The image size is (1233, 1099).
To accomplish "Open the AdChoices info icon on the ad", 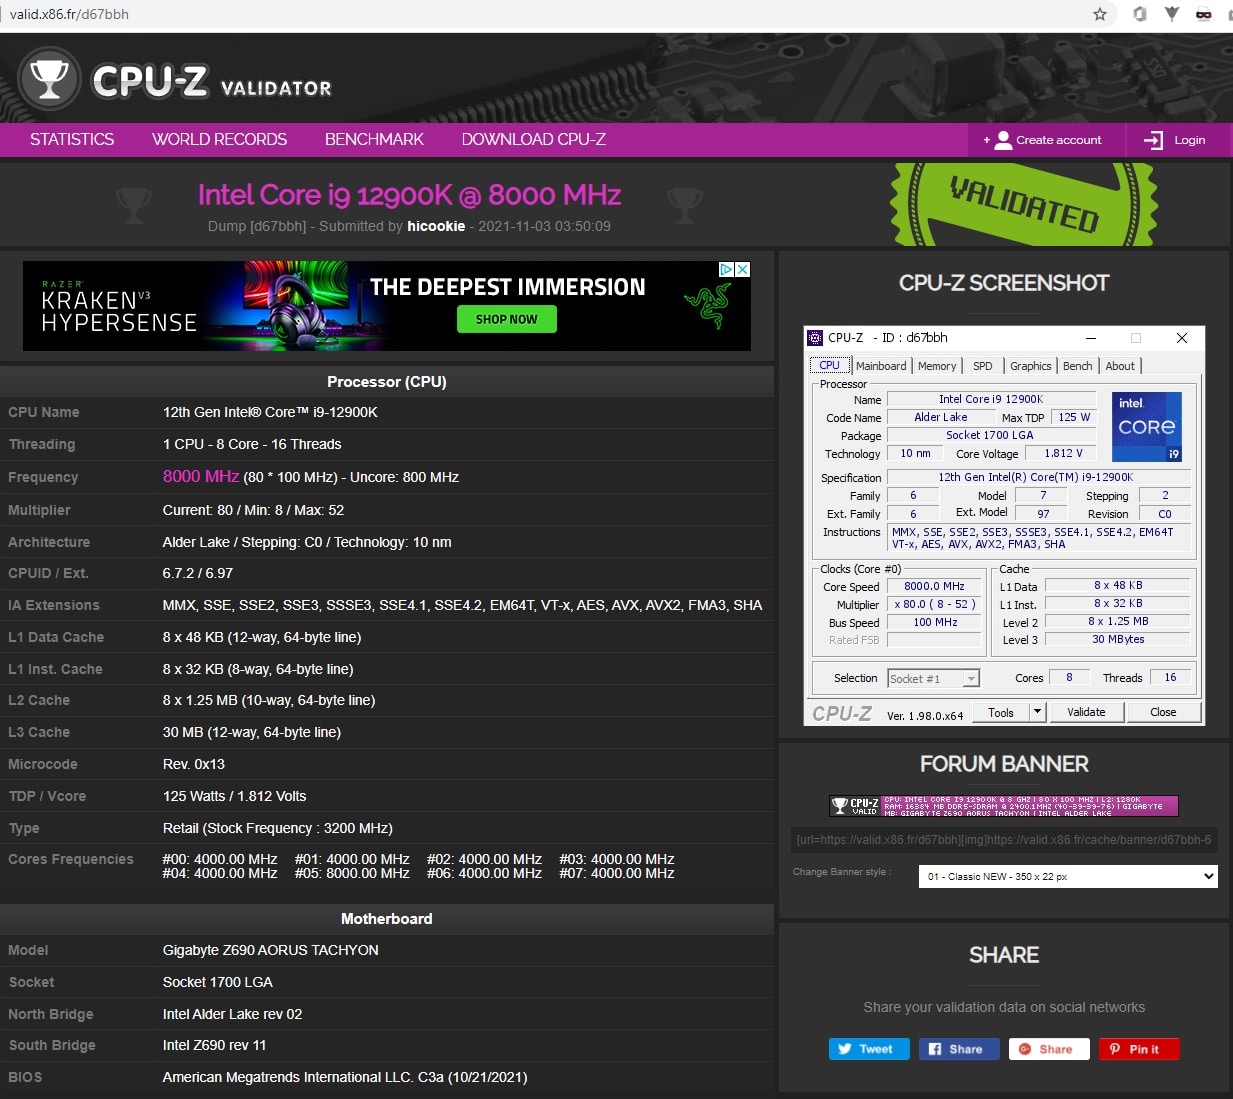I will tap(727, 269).
